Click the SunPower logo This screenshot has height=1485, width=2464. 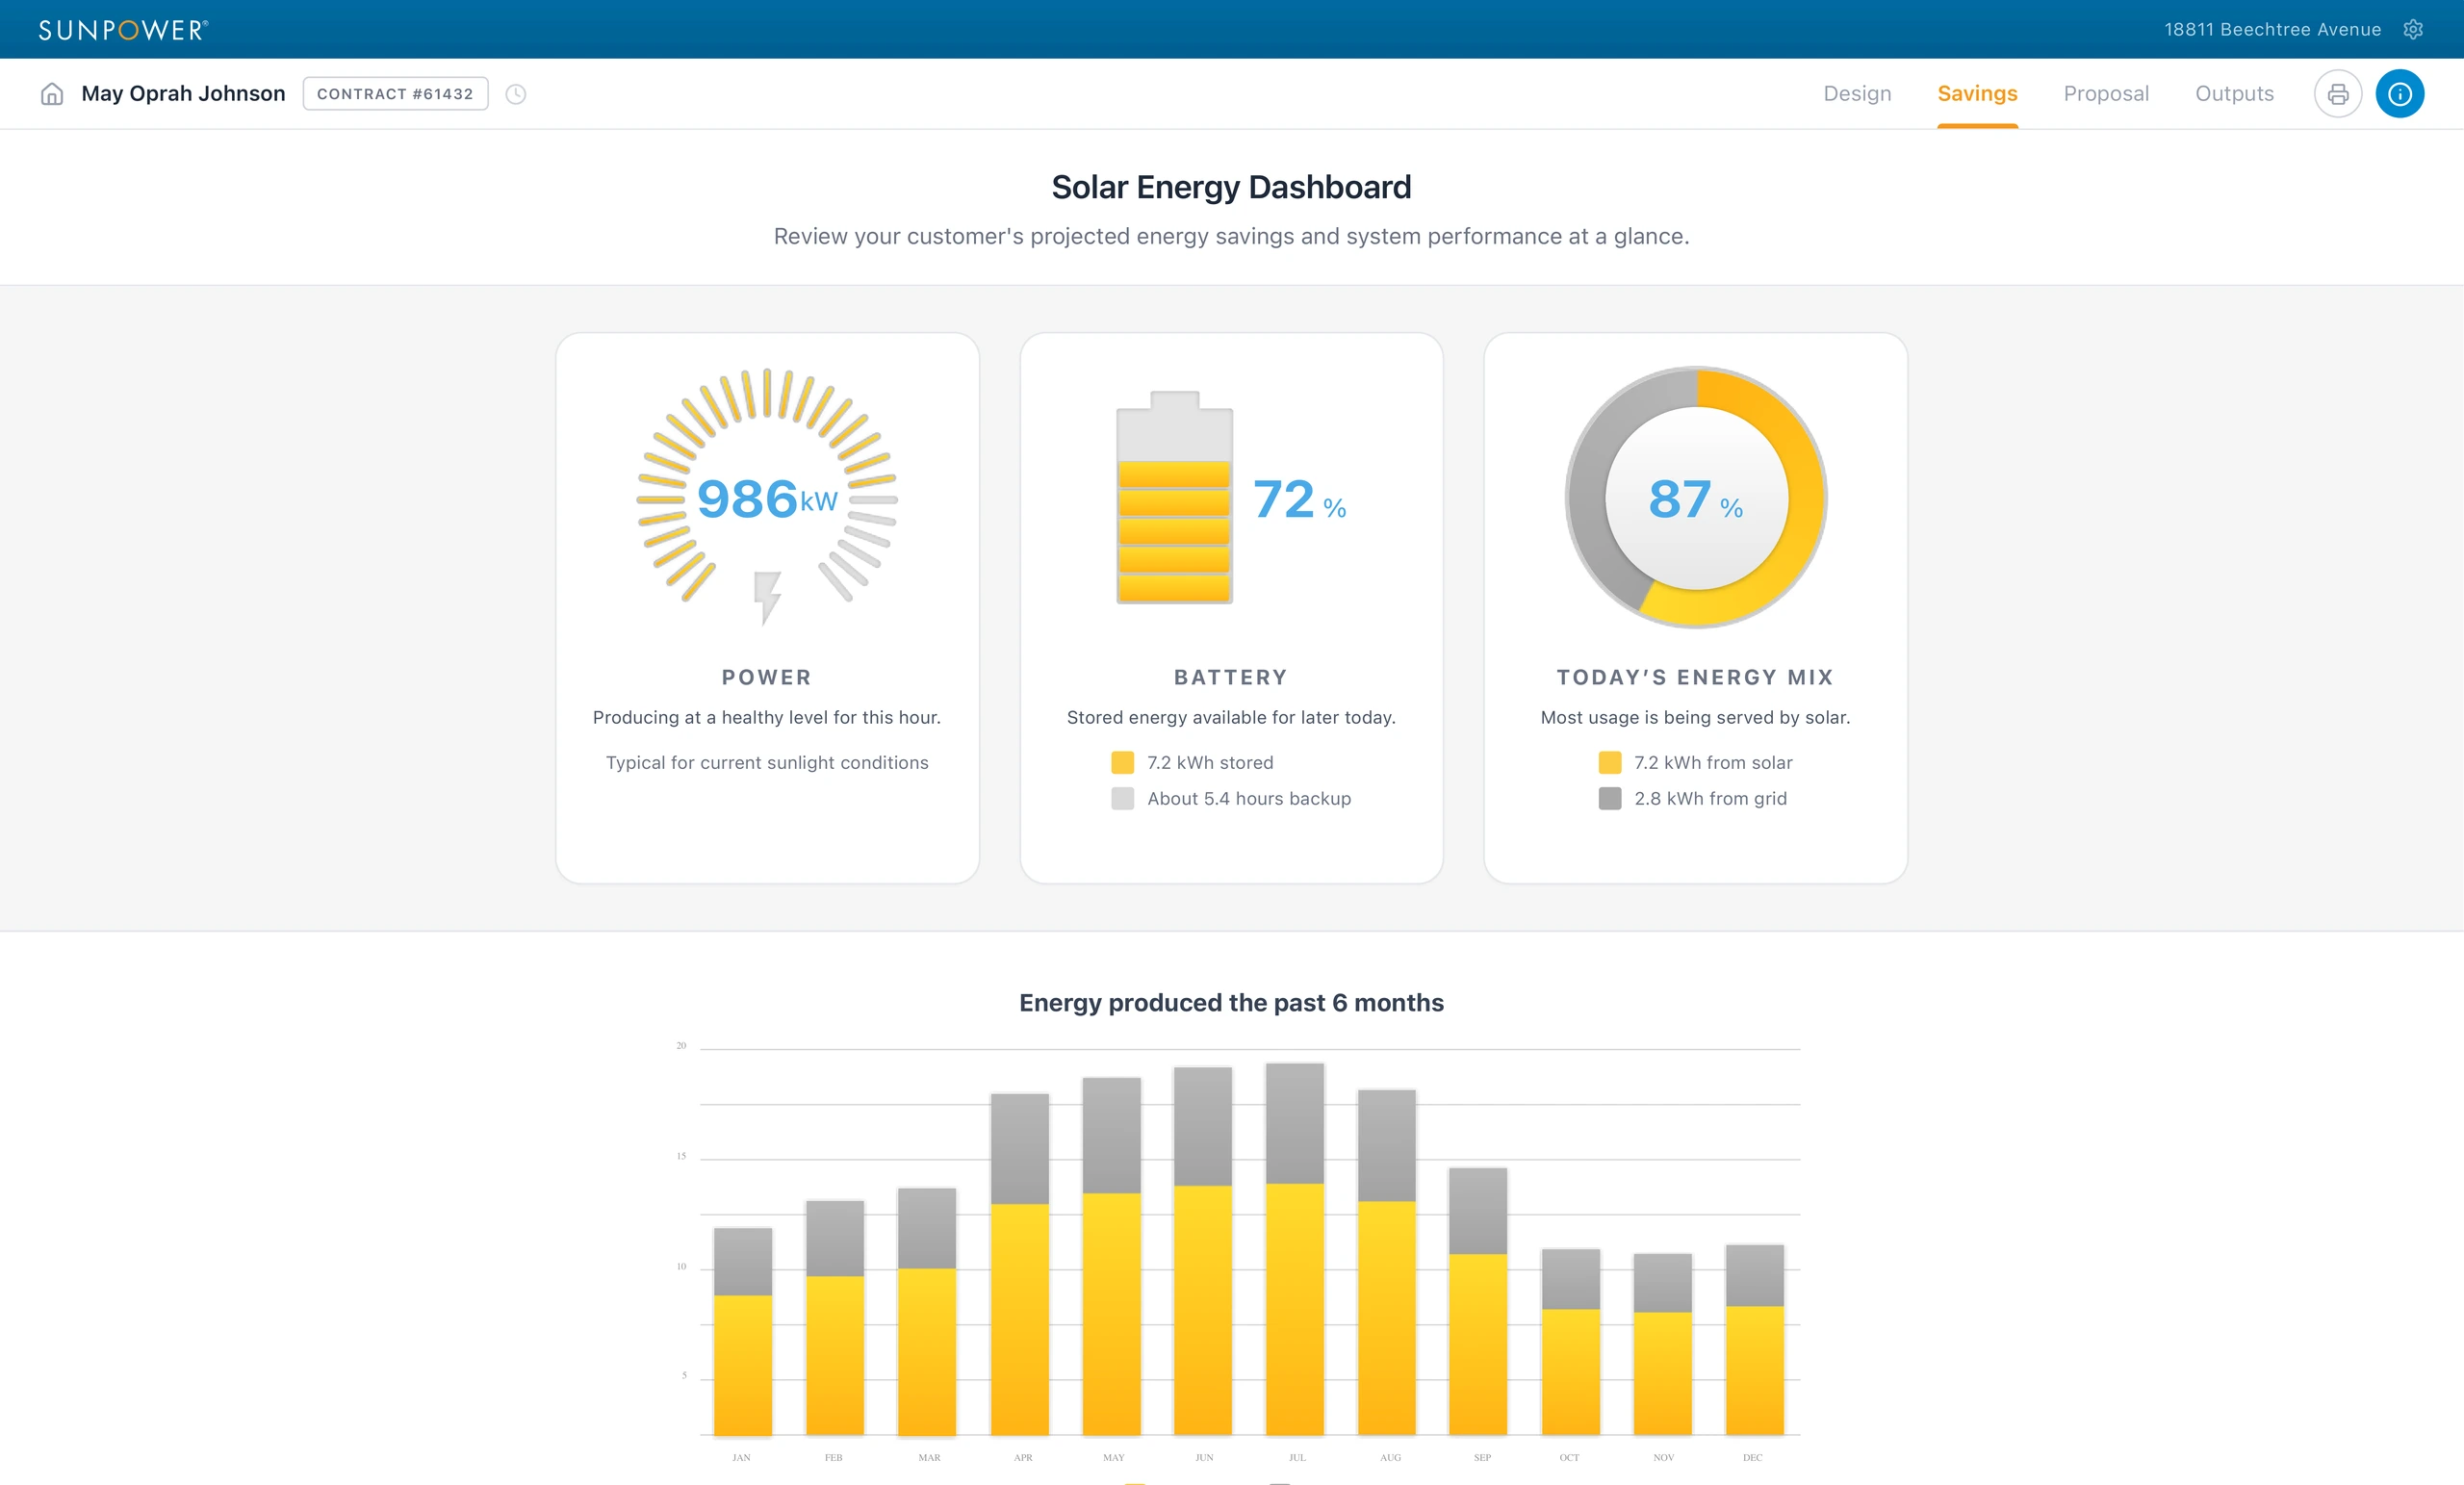click(x=123, y=30)
